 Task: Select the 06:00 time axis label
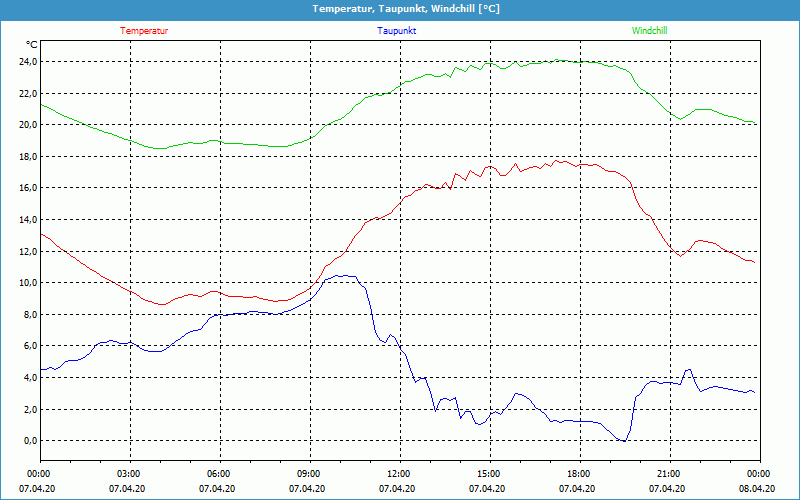(x=218, y=474)
